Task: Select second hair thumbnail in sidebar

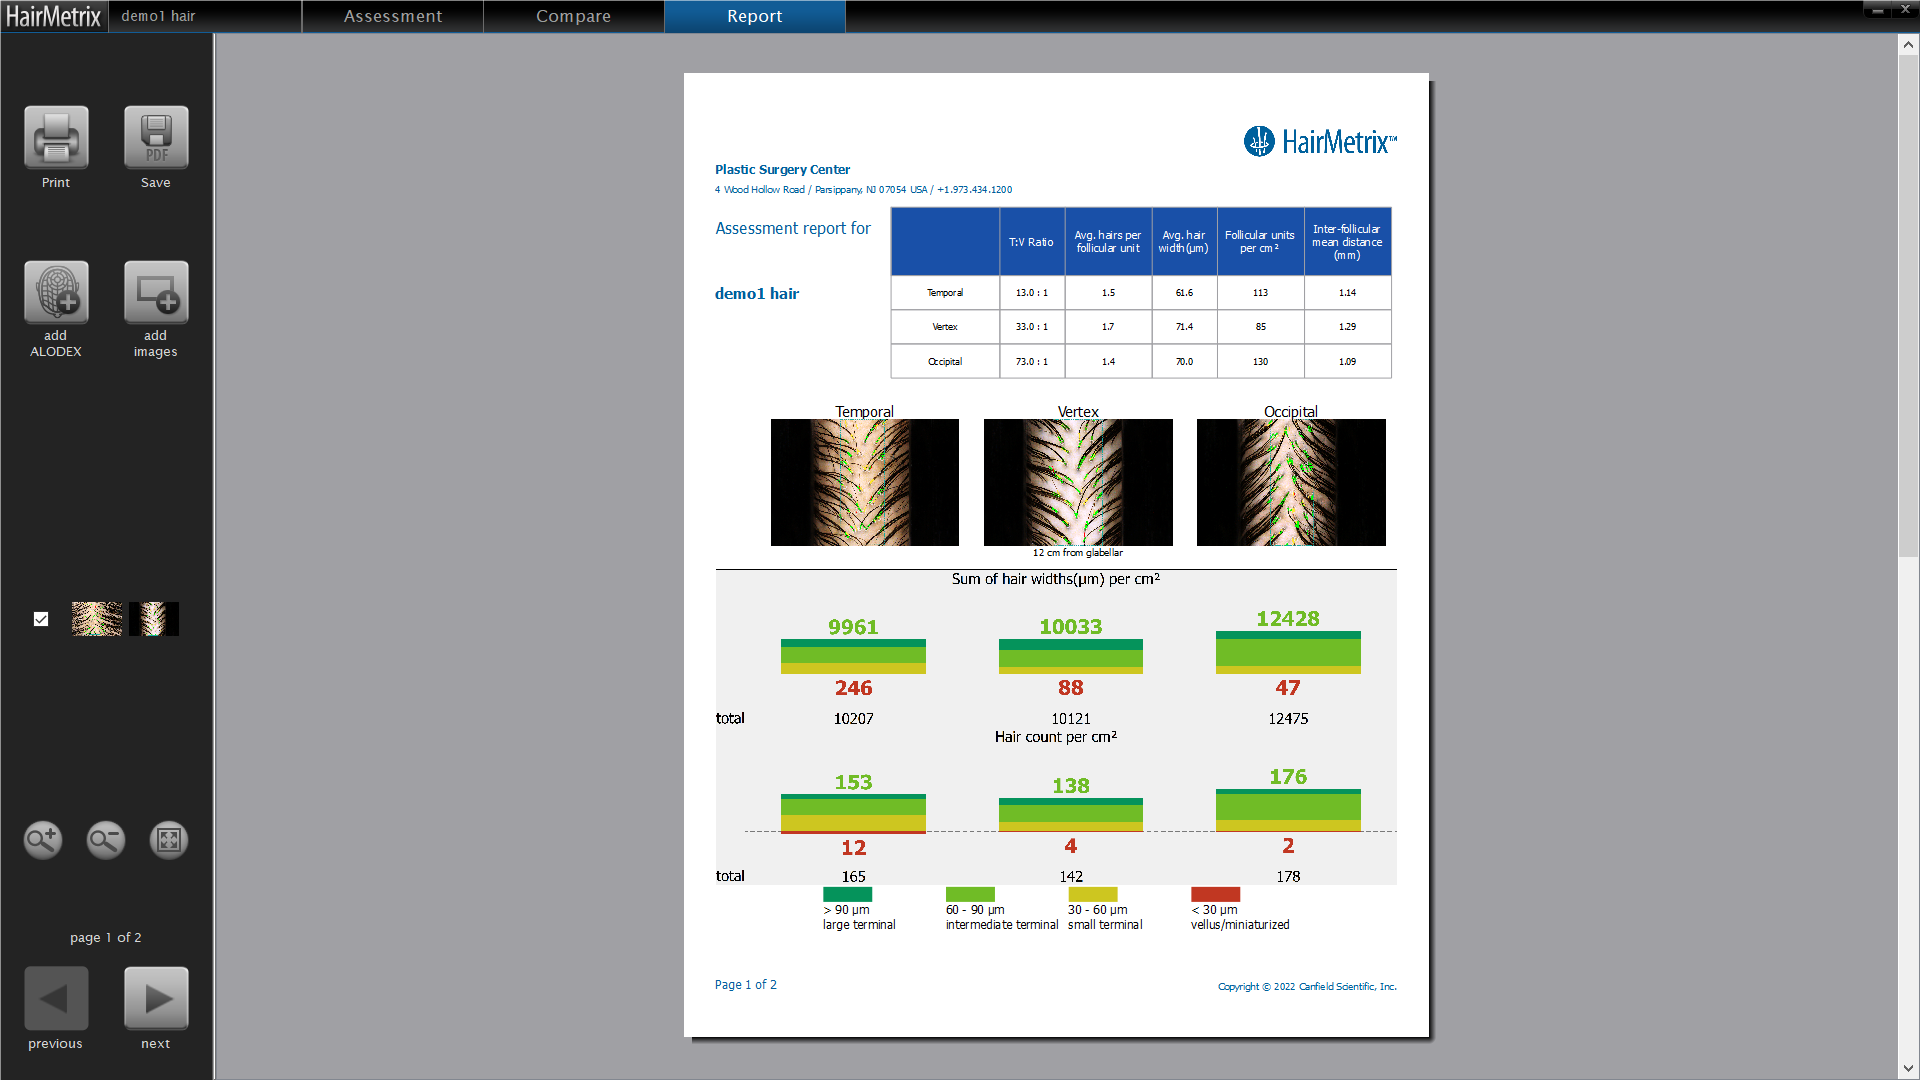Action: [154, 619]
